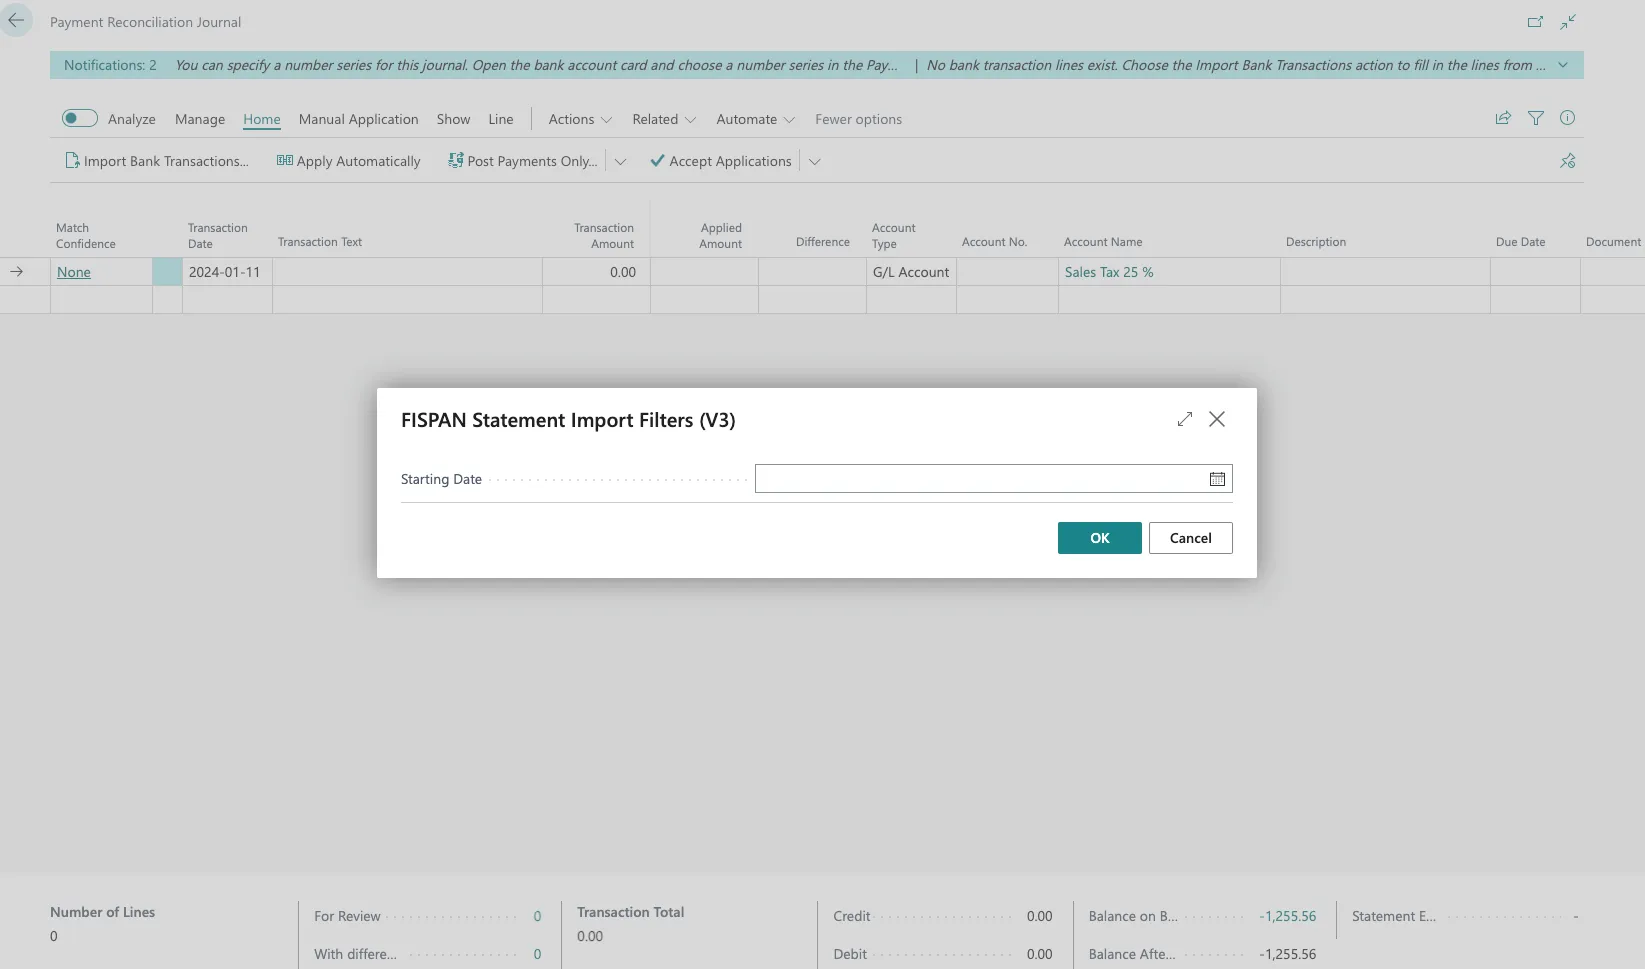Click the Account No. column header

tap(994, 242)
